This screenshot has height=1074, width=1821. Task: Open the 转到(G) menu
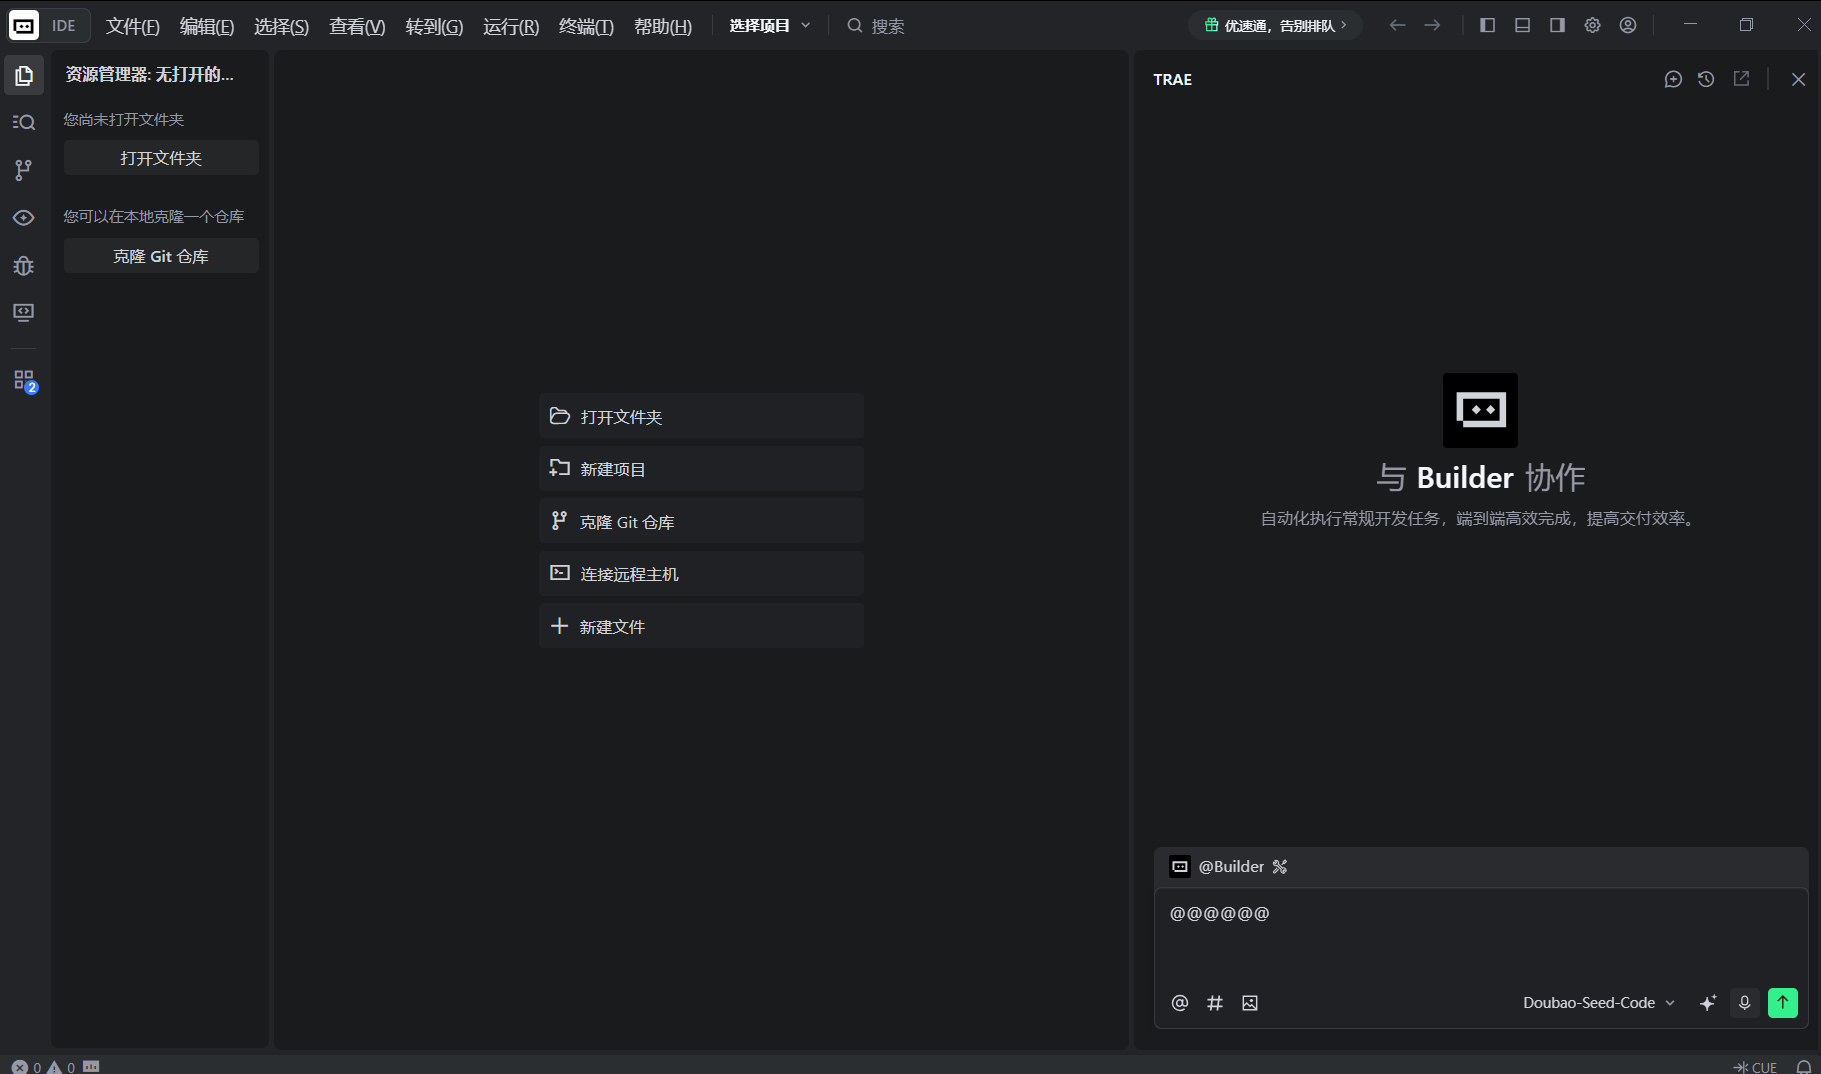[434, 26]
